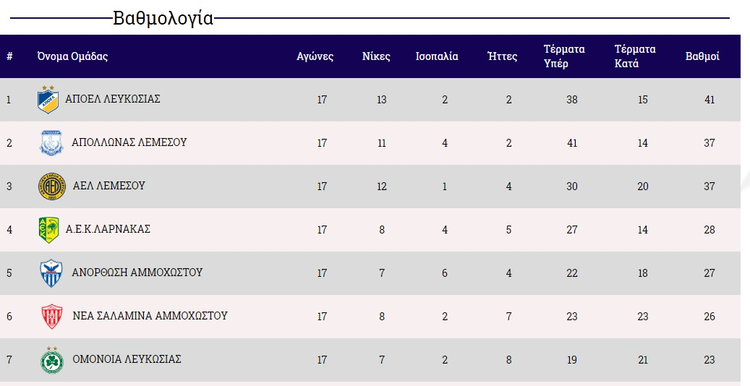
Task: Open the ΑΝΟΡΘΩΣΗ ΑΜΜΟΧΩΣΤΟΥ team emblem
Action: pyautogui.click(x=51, y=273)
